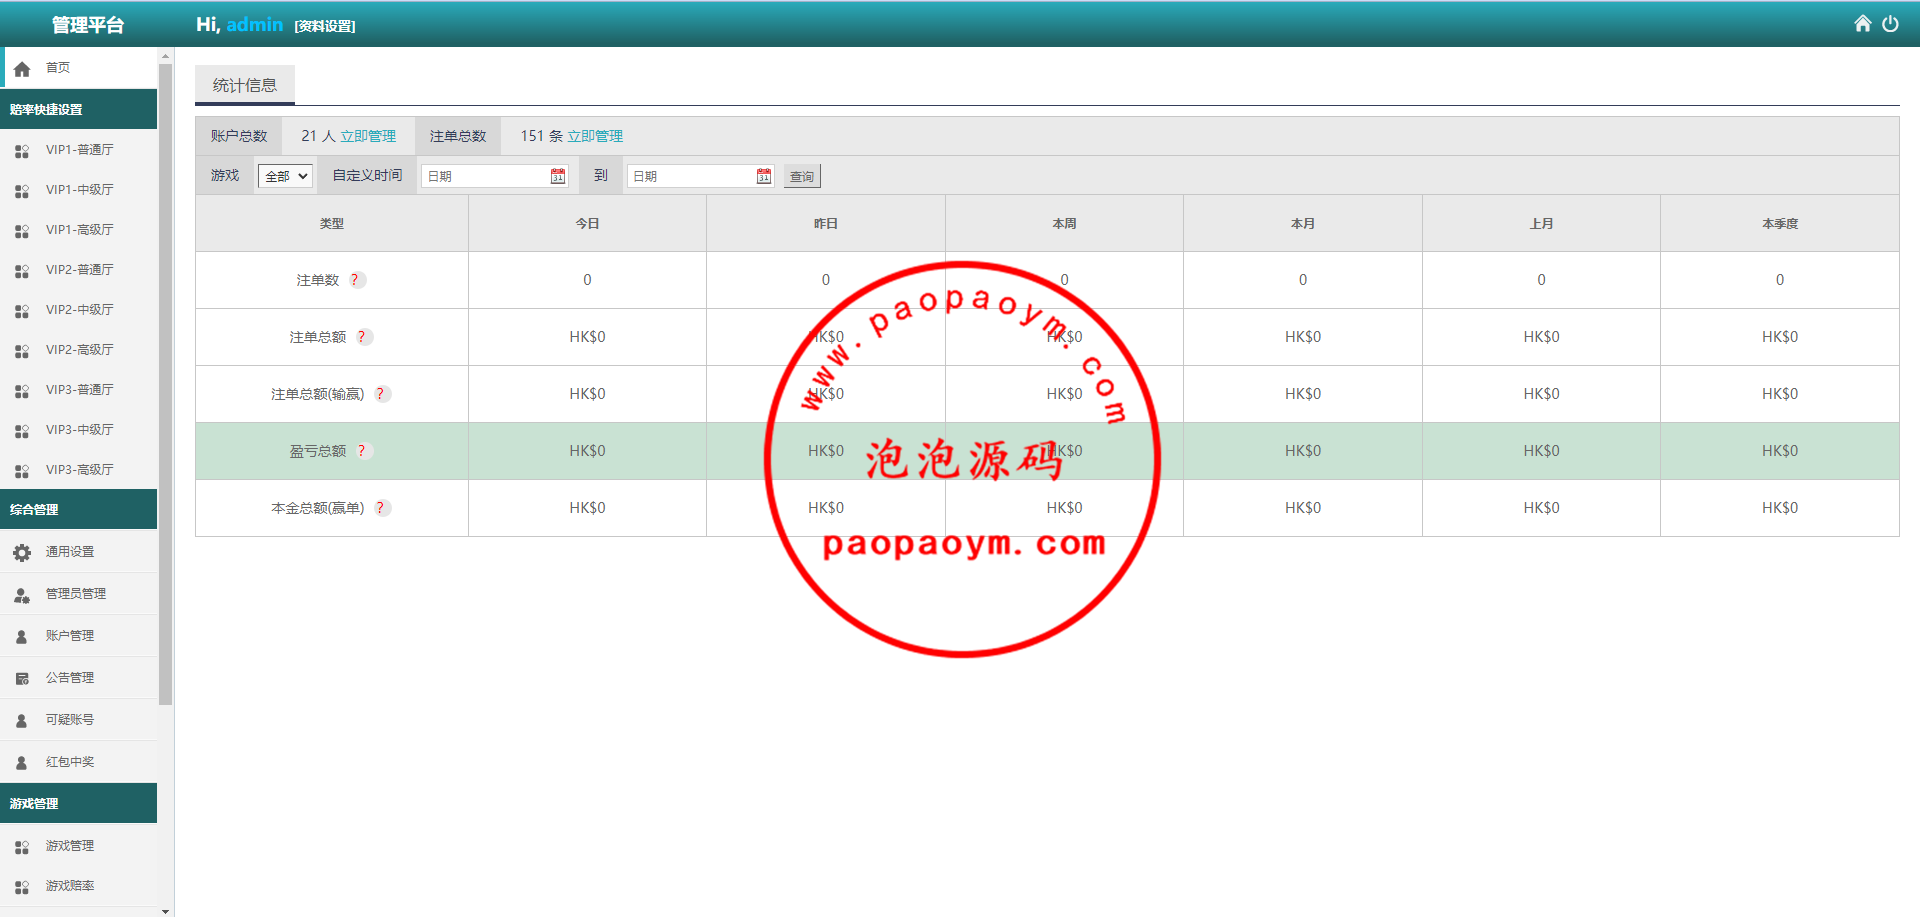Open VIP3-高级厅 menu item

click(78, 470)
